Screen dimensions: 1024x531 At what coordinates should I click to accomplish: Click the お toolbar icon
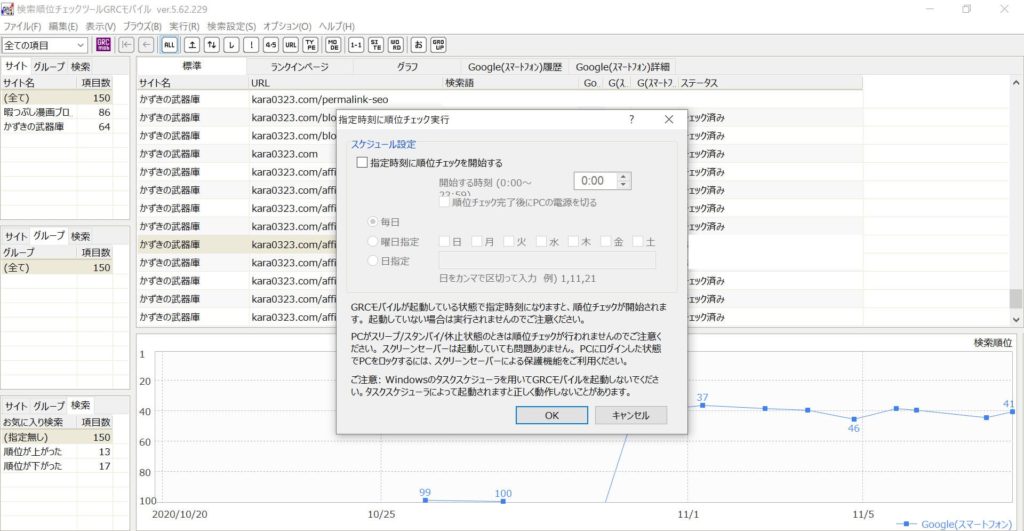click(x=419, y=44)
